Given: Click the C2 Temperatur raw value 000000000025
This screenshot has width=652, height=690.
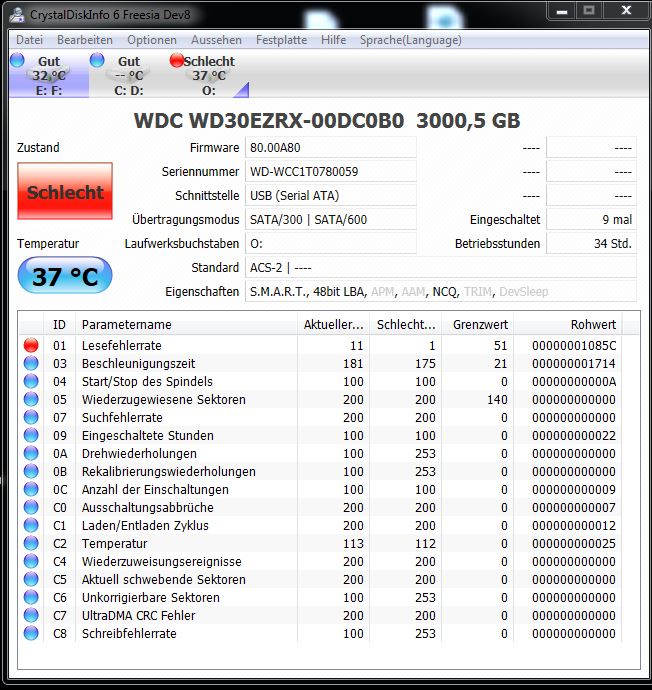Looking at the screenshot, I should click(574, 543).
